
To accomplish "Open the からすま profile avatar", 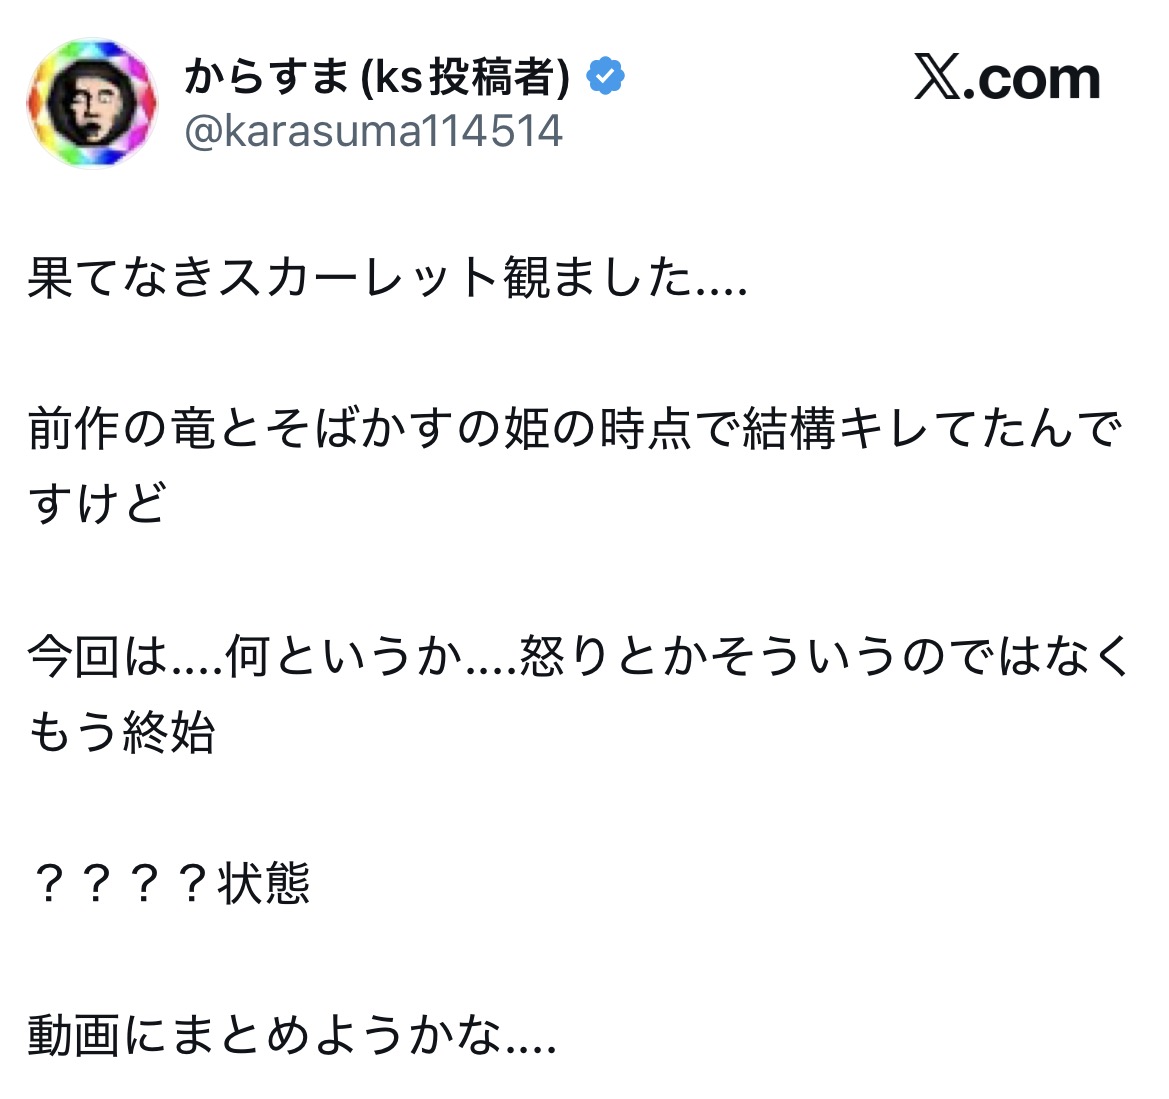I will coord(91,104).
